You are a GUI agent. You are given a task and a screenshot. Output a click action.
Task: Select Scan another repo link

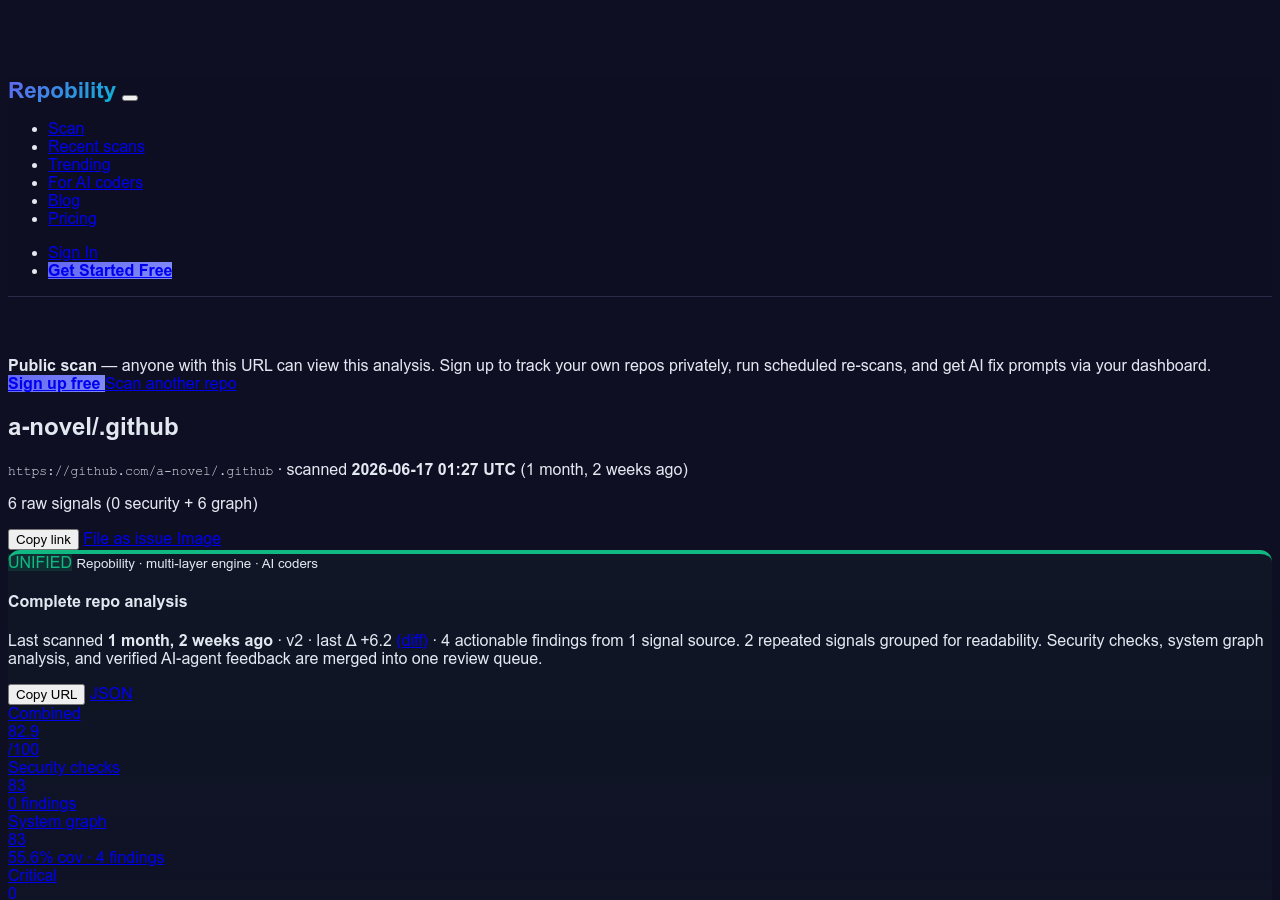tap(171, 383)
